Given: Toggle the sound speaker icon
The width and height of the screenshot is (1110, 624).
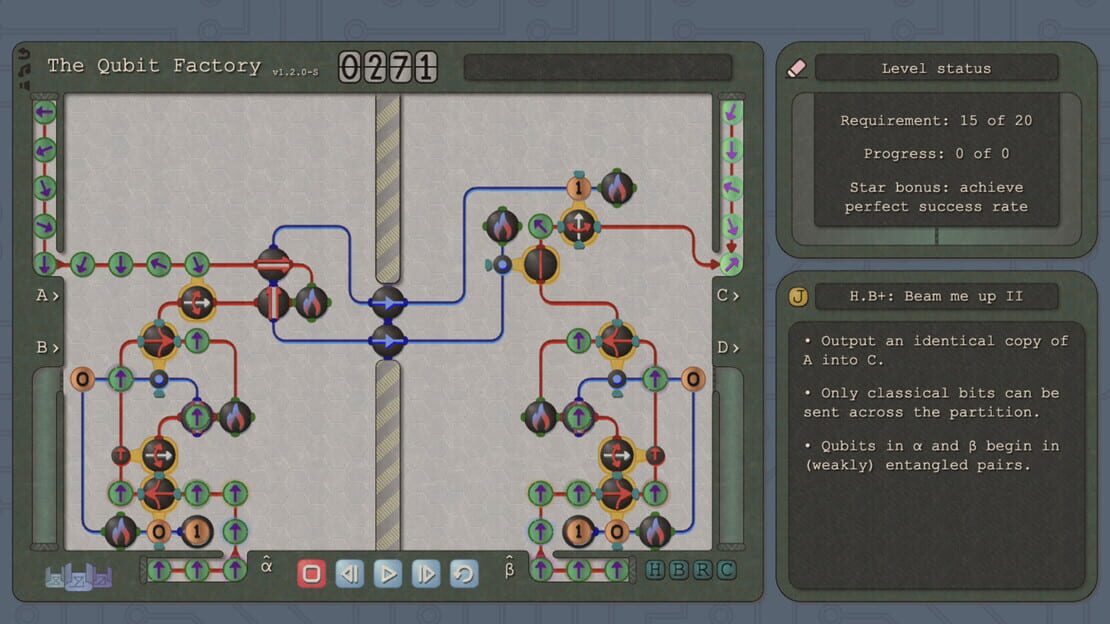Looking at the screenshot, I should click(x=24, y=85).
